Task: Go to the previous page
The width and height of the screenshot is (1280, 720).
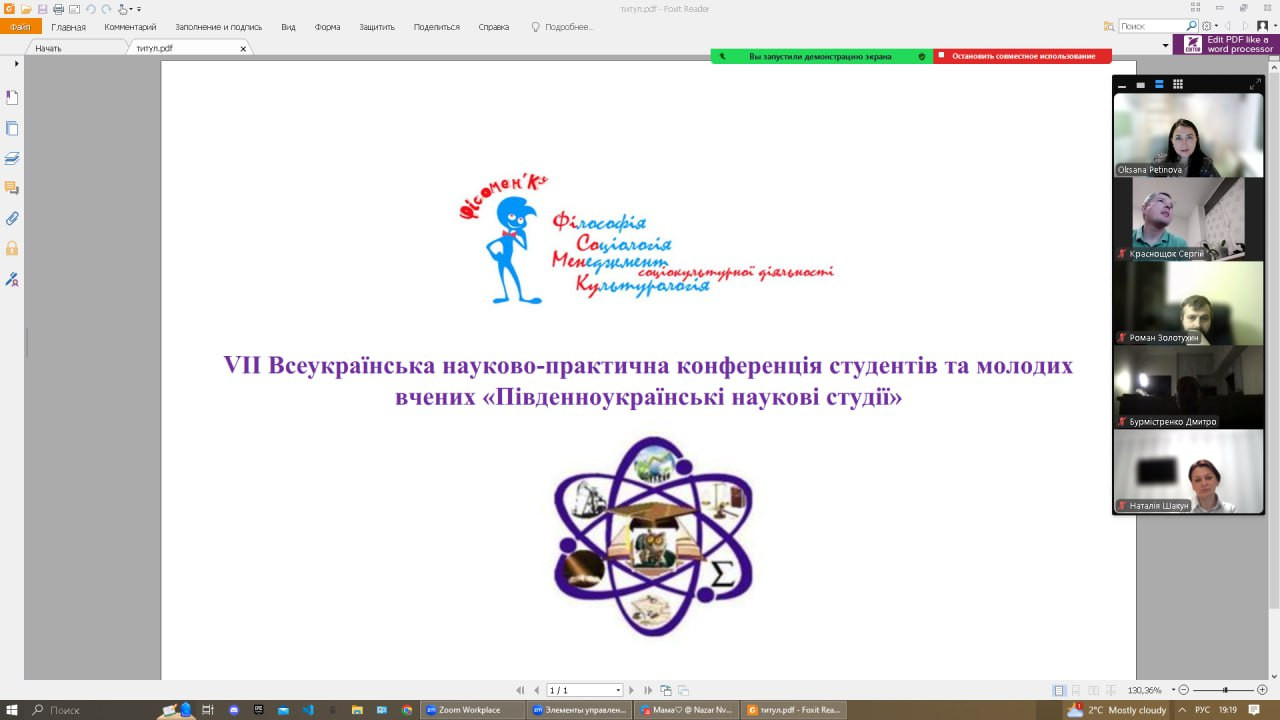Action: coord(537,690)
